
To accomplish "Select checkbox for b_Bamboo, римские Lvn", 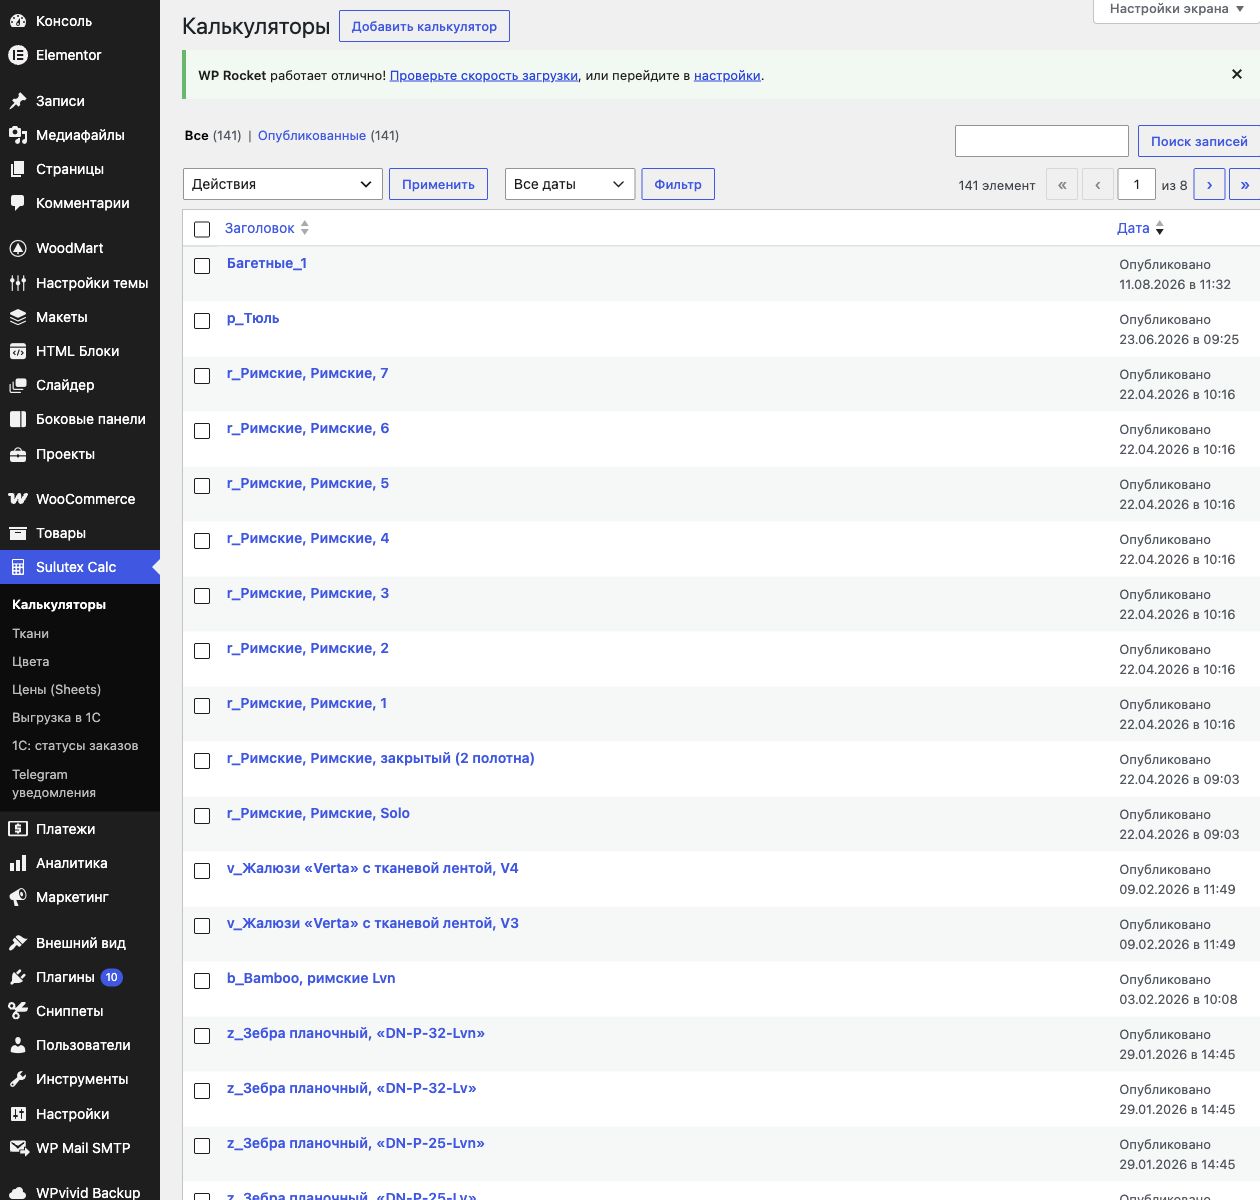I will point(202,981).
